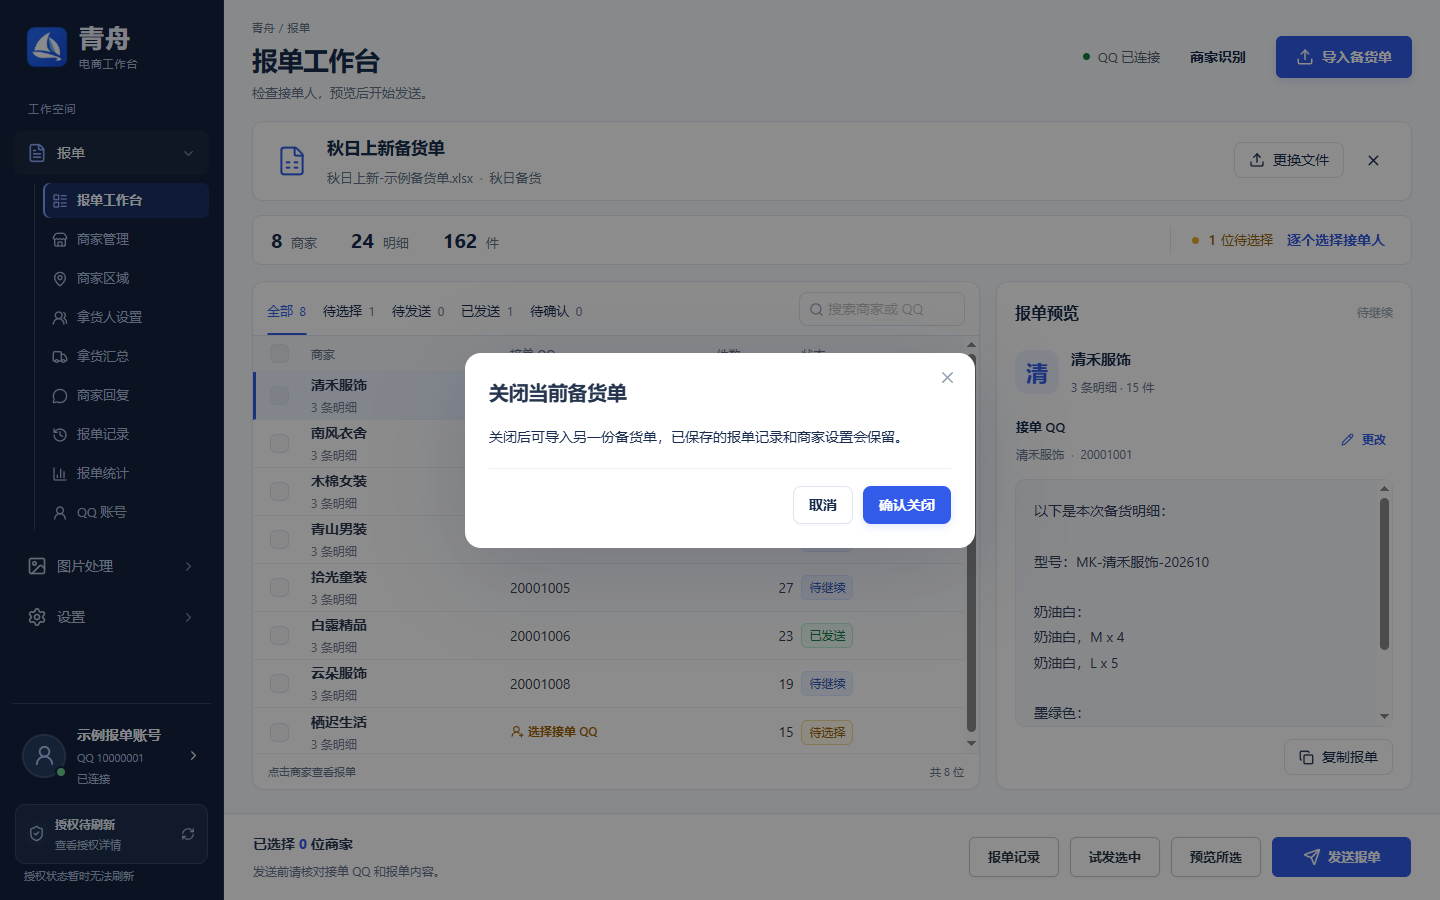
Task: Select 报单工作台 in the sidebar
Action: pyautogui.click(x=126, y=200)
